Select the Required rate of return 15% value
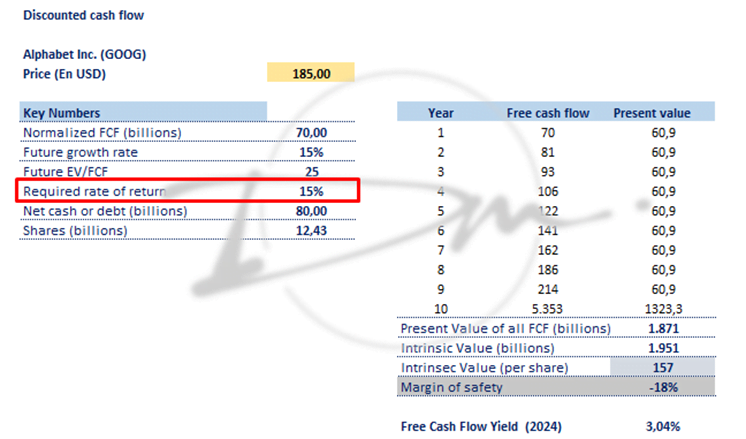The width and height of the screenshot is (746, 439). pos(311,191)
